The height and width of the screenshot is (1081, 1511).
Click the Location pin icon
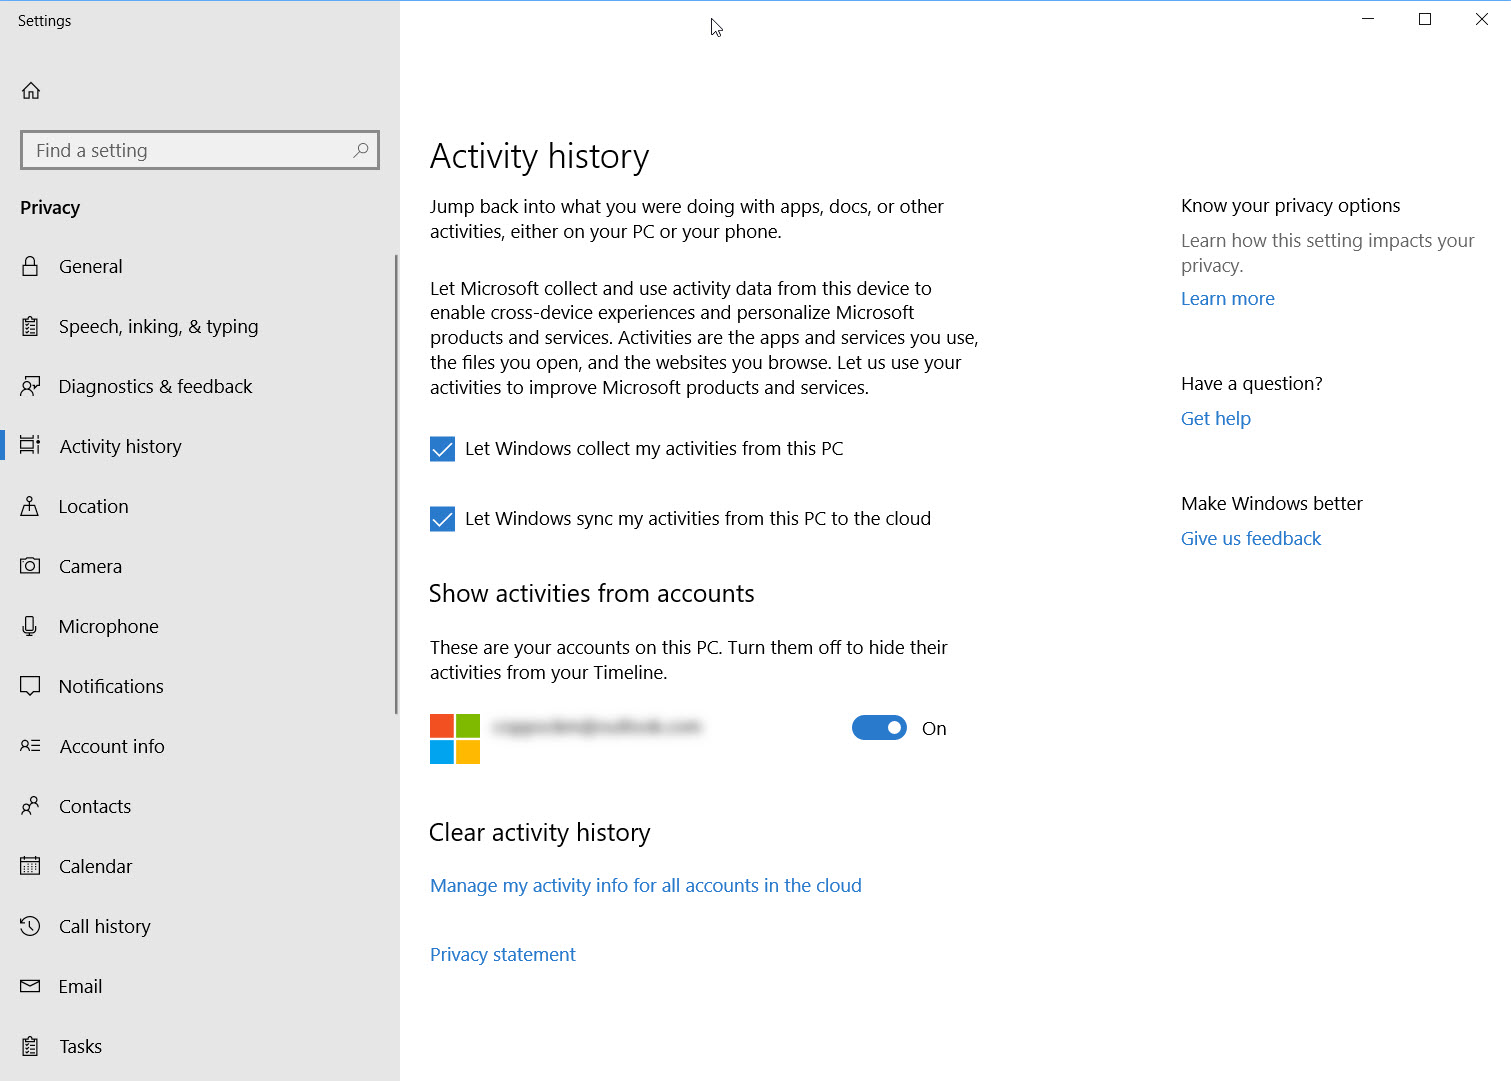coord(30,506)
